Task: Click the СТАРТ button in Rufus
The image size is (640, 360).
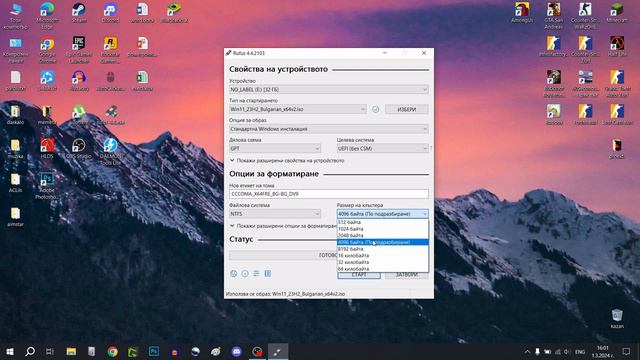Action: 359,276
